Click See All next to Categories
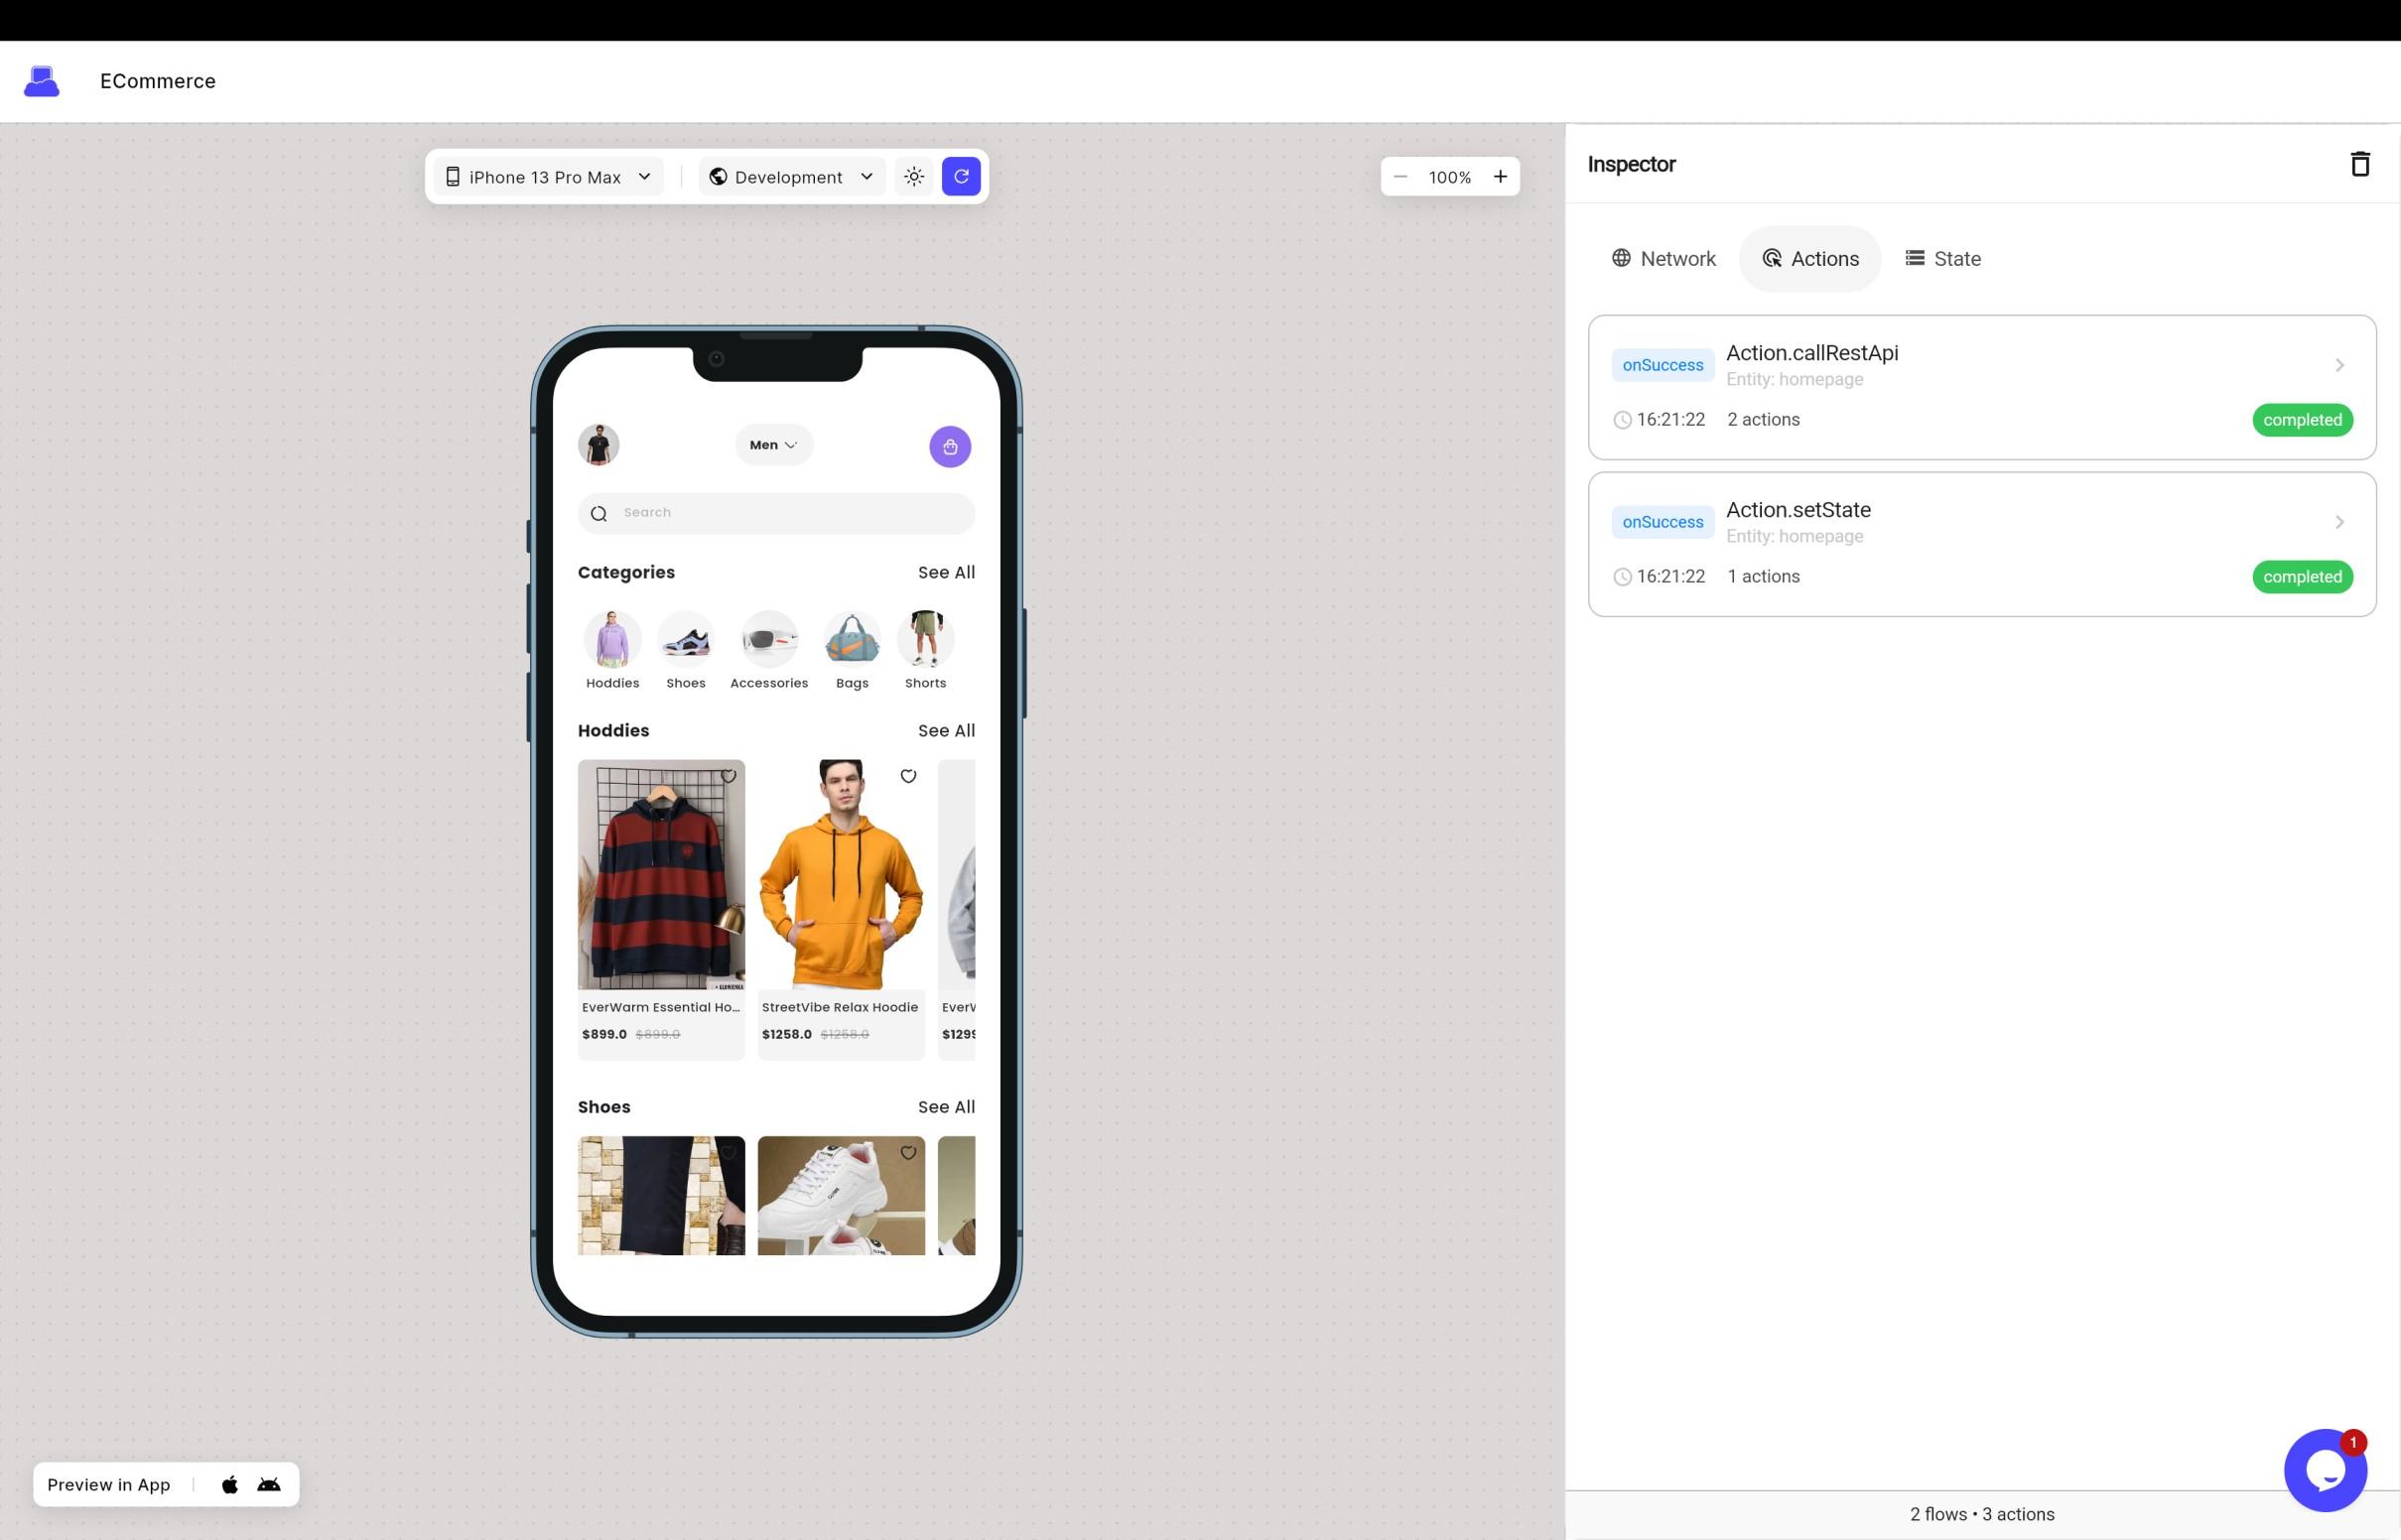 click(945, 572)
